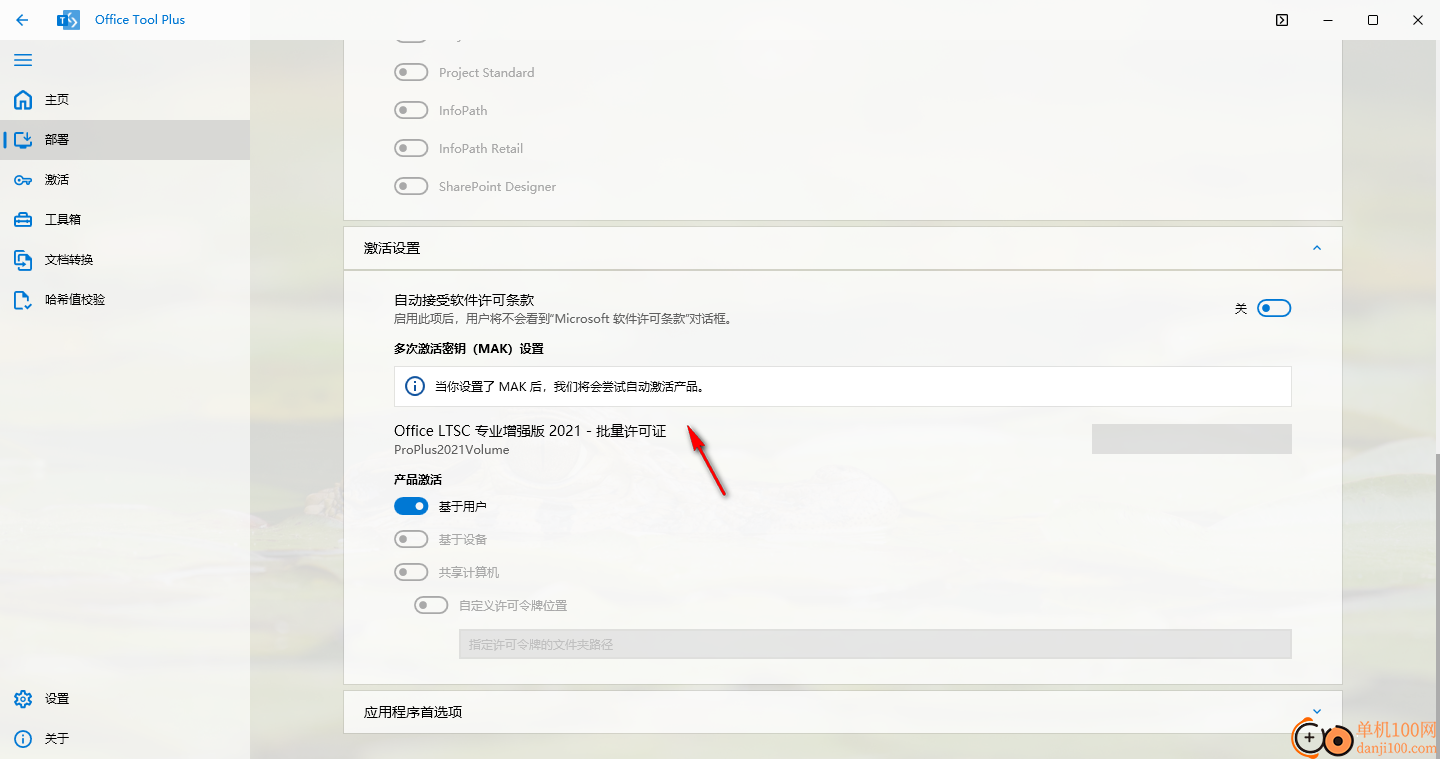Image resolution: width=1440 pixels, height=759 pixels.
Task: Click the 激活设置 section header
Action: click(x=843, y=248)
